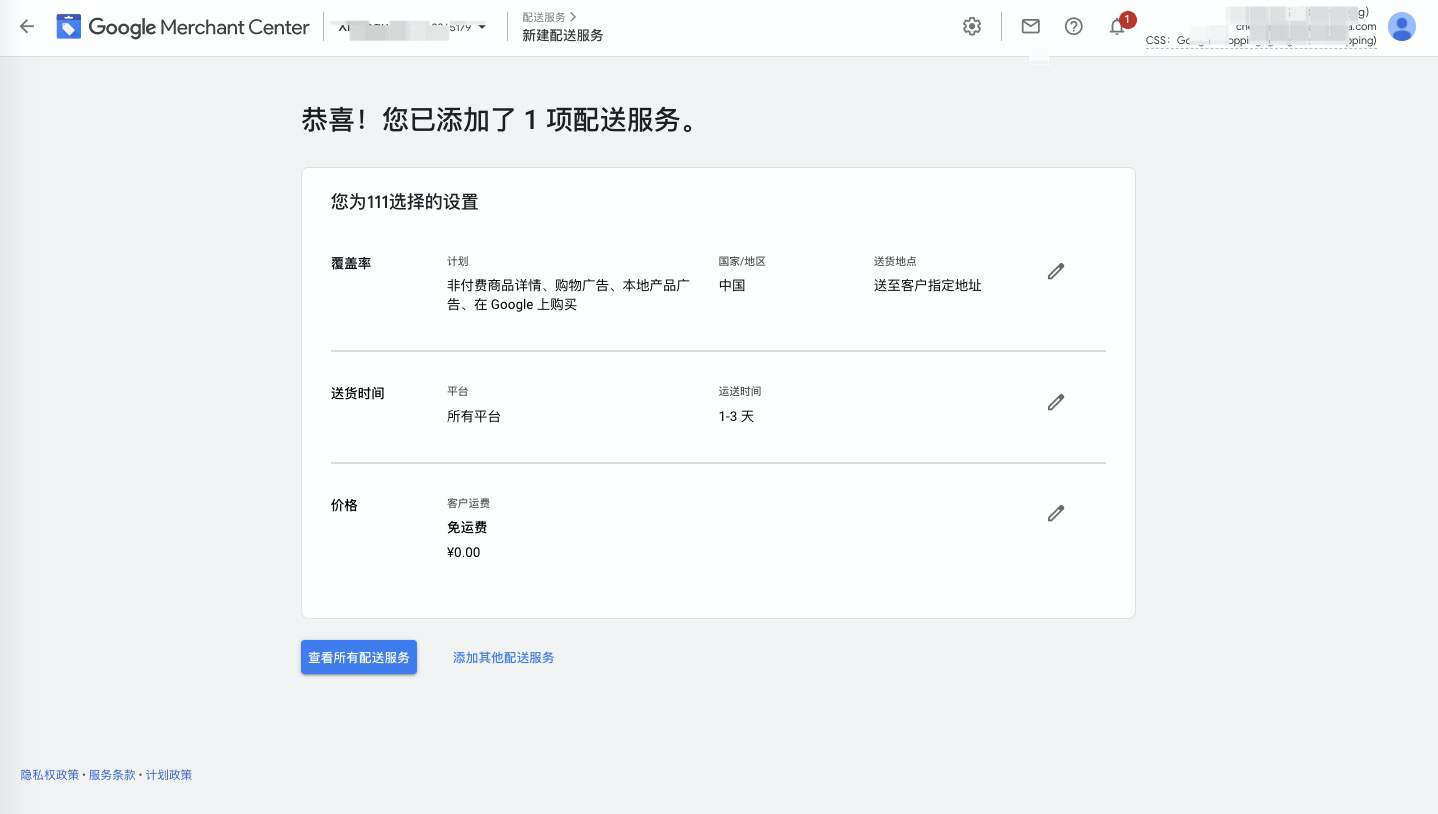Edit the 送货时间 section using the pencil
Viewport: 1438px width, 814px height.
pos(1055,402)
